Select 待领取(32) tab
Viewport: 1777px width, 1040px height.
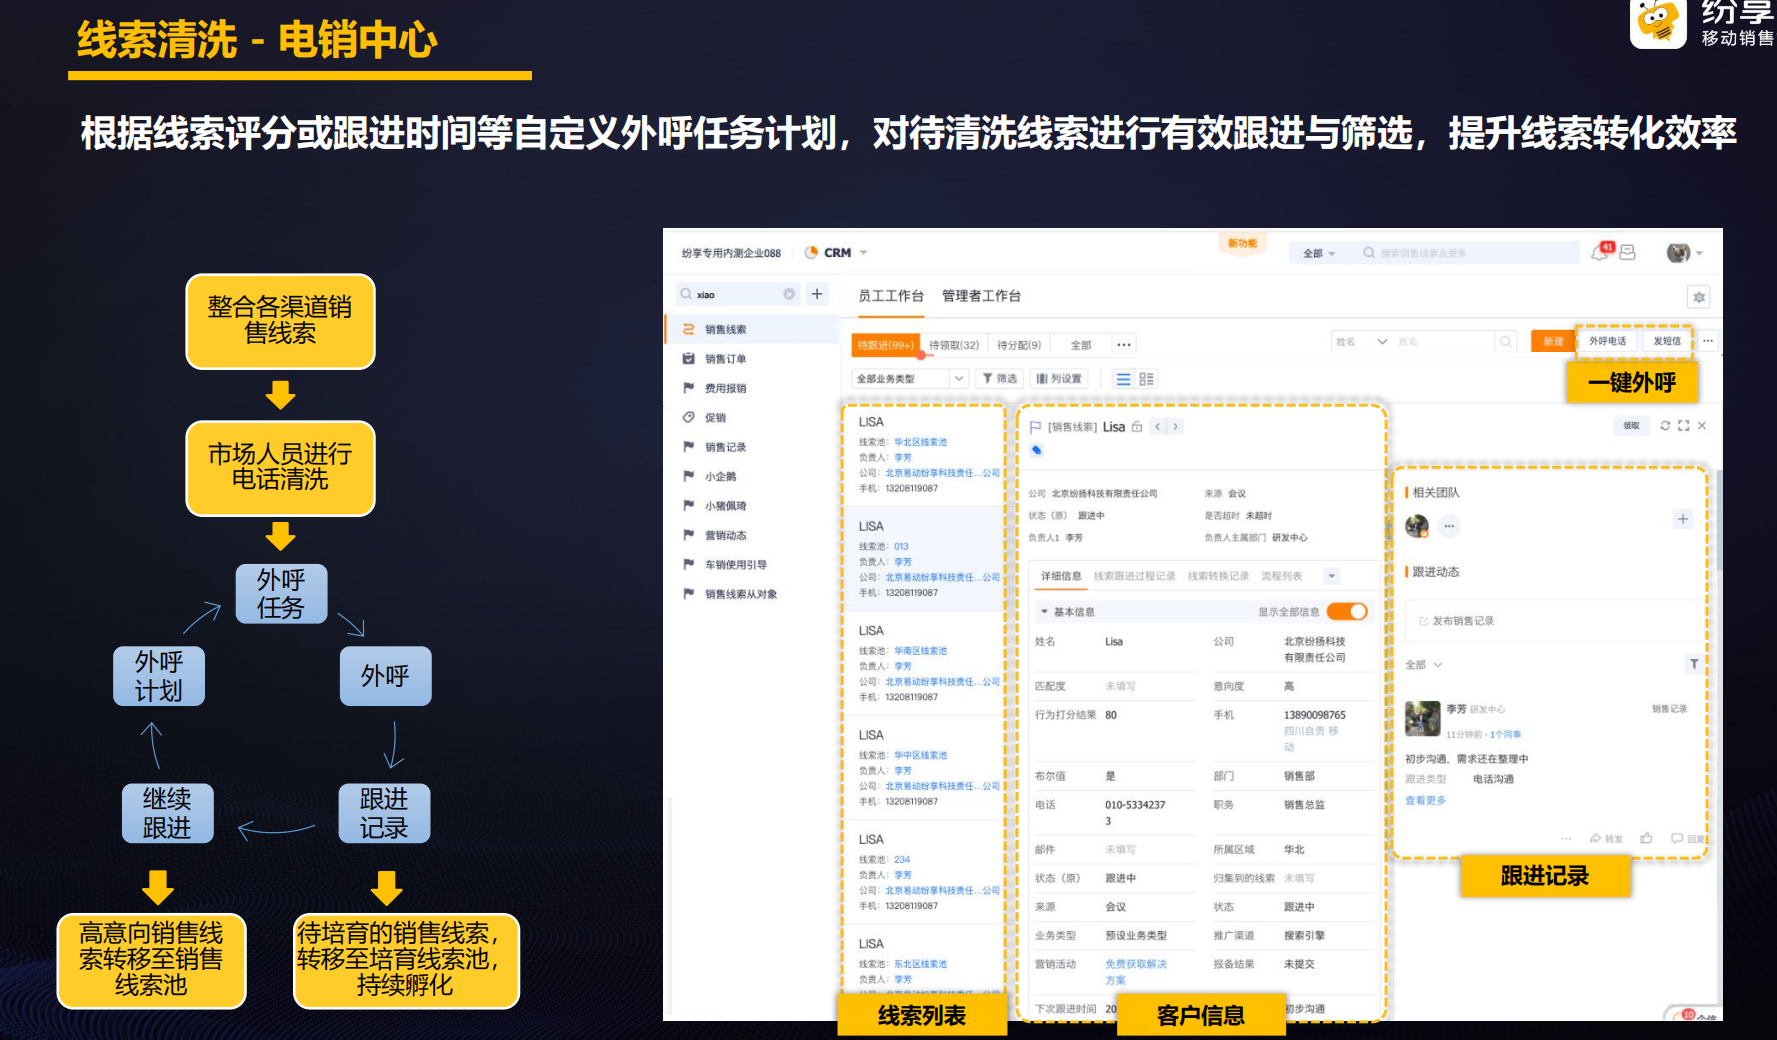953,345
